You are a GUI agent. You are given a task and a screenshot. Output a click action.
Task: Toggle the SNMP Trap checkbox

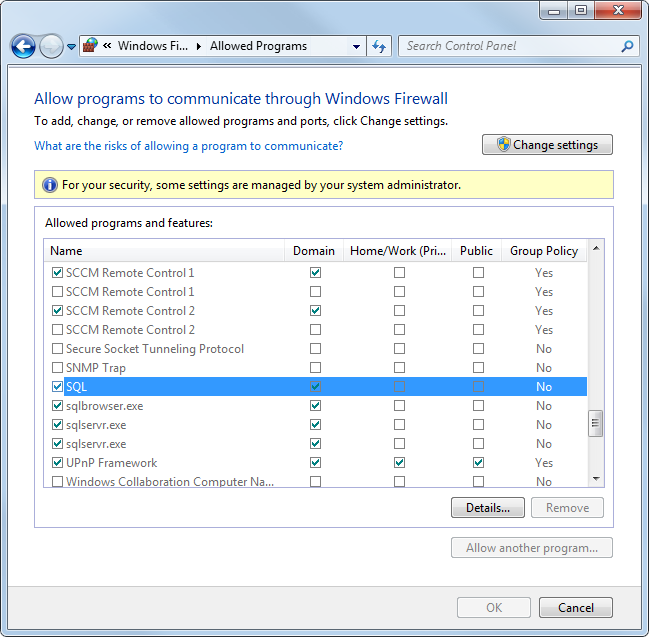click(57, 368)
